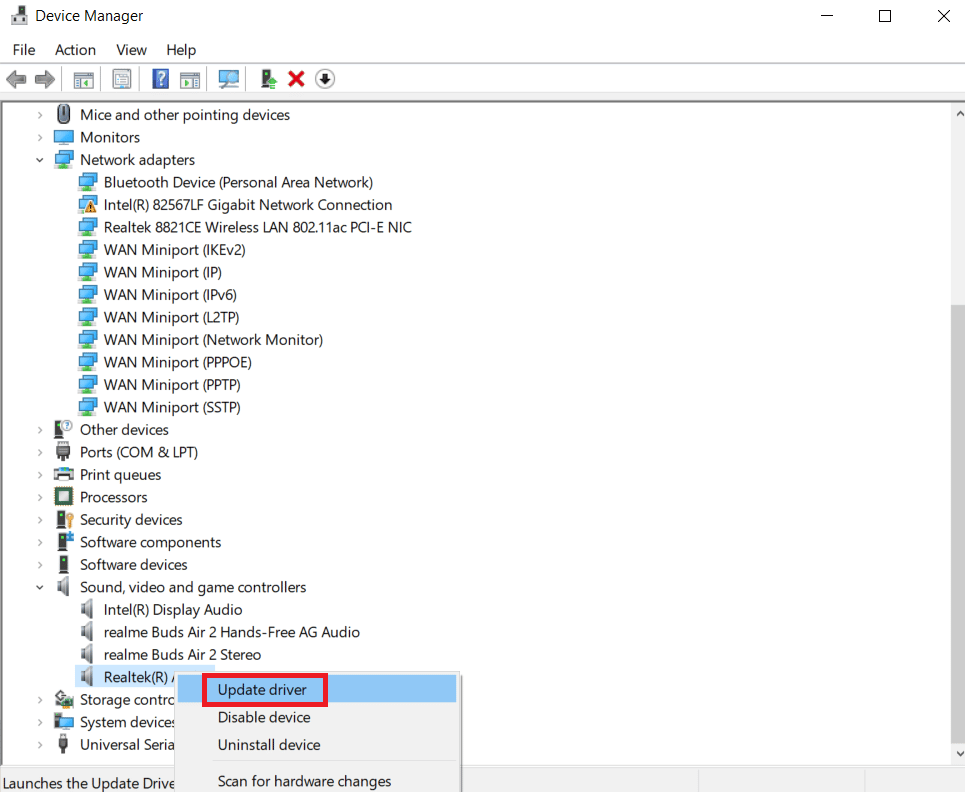Expand Mice and other pointing devices
The height and width of the screenshot is (792, 965).
40,115
